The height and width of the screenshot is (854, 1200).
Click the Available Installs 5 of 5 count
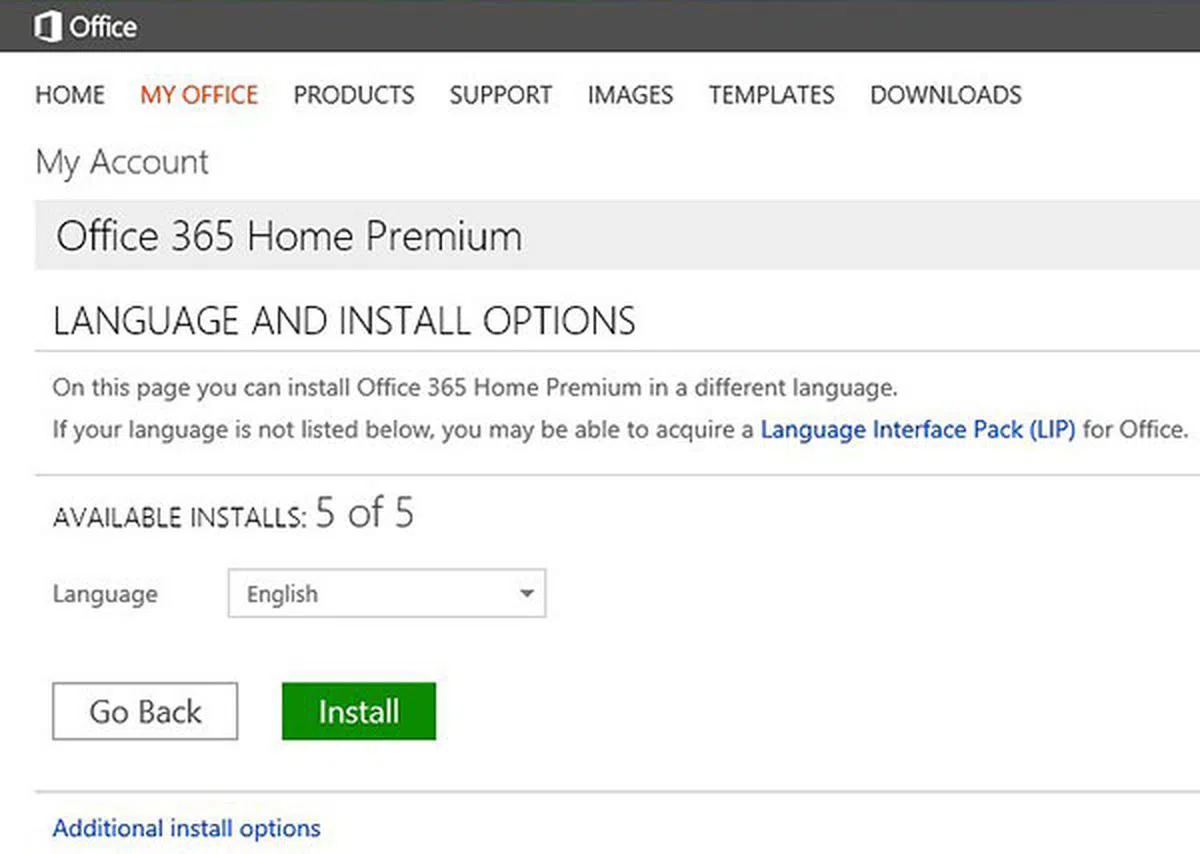(x=363, y=514)
